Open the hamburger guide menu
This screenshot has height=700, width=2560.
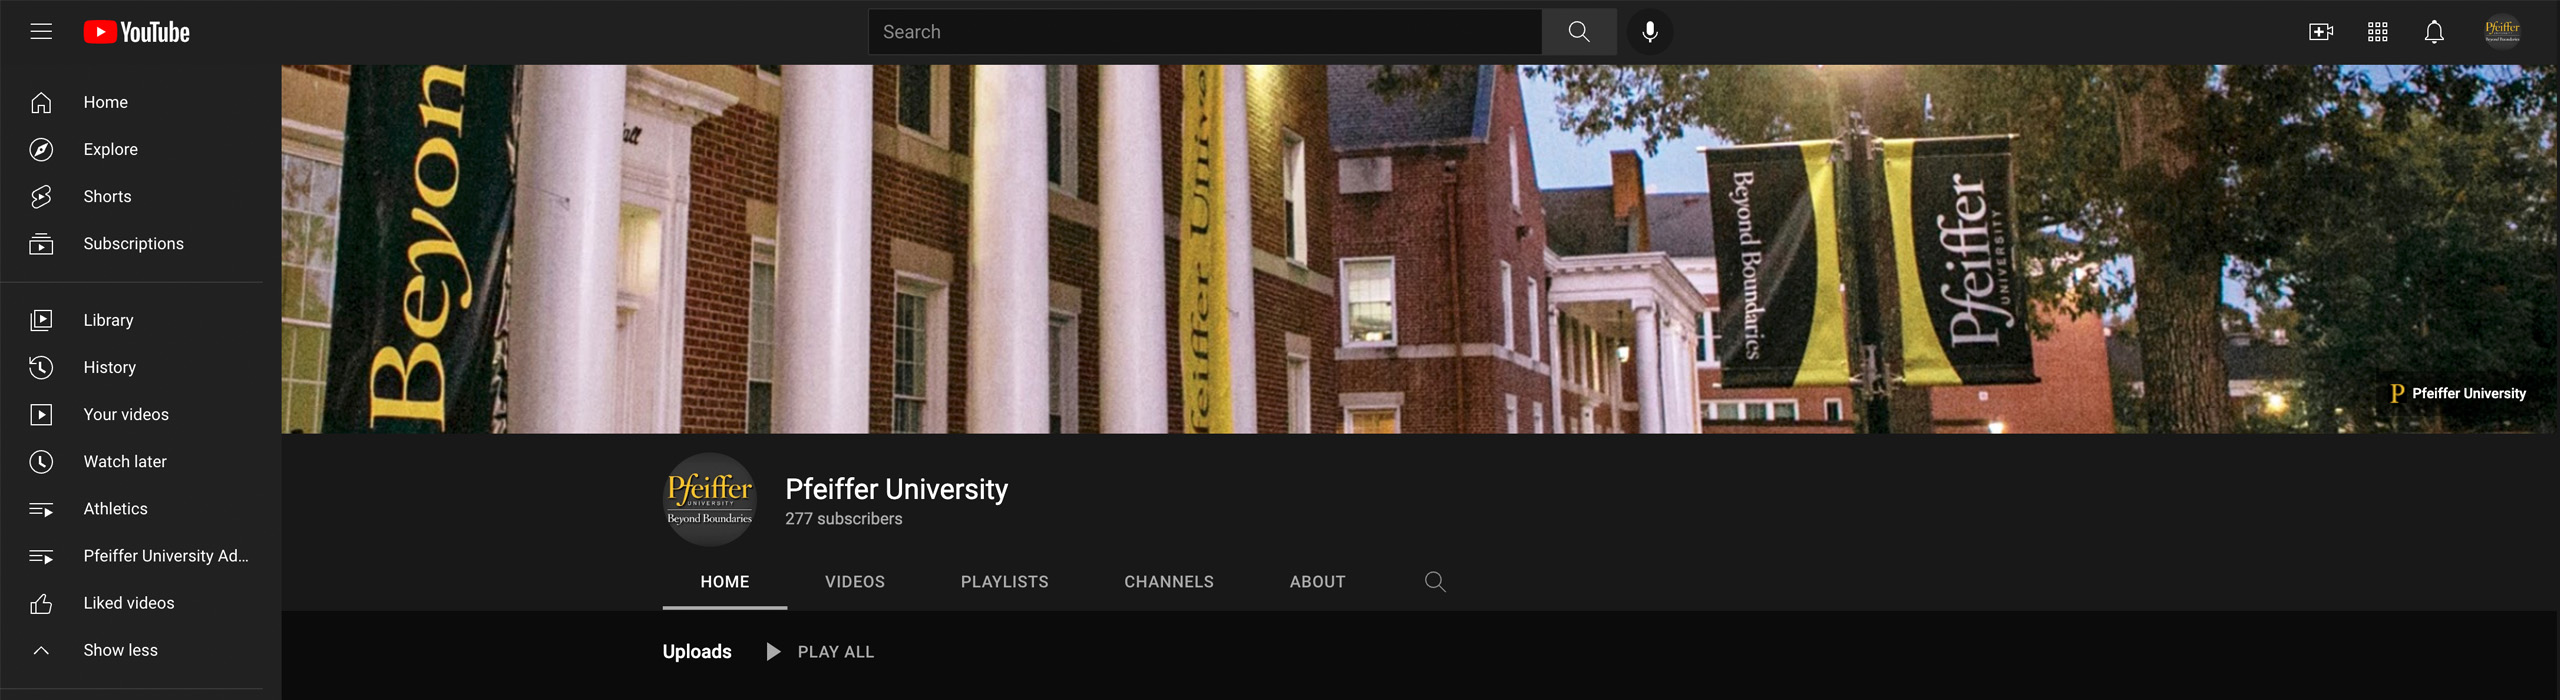coord(41,32)
